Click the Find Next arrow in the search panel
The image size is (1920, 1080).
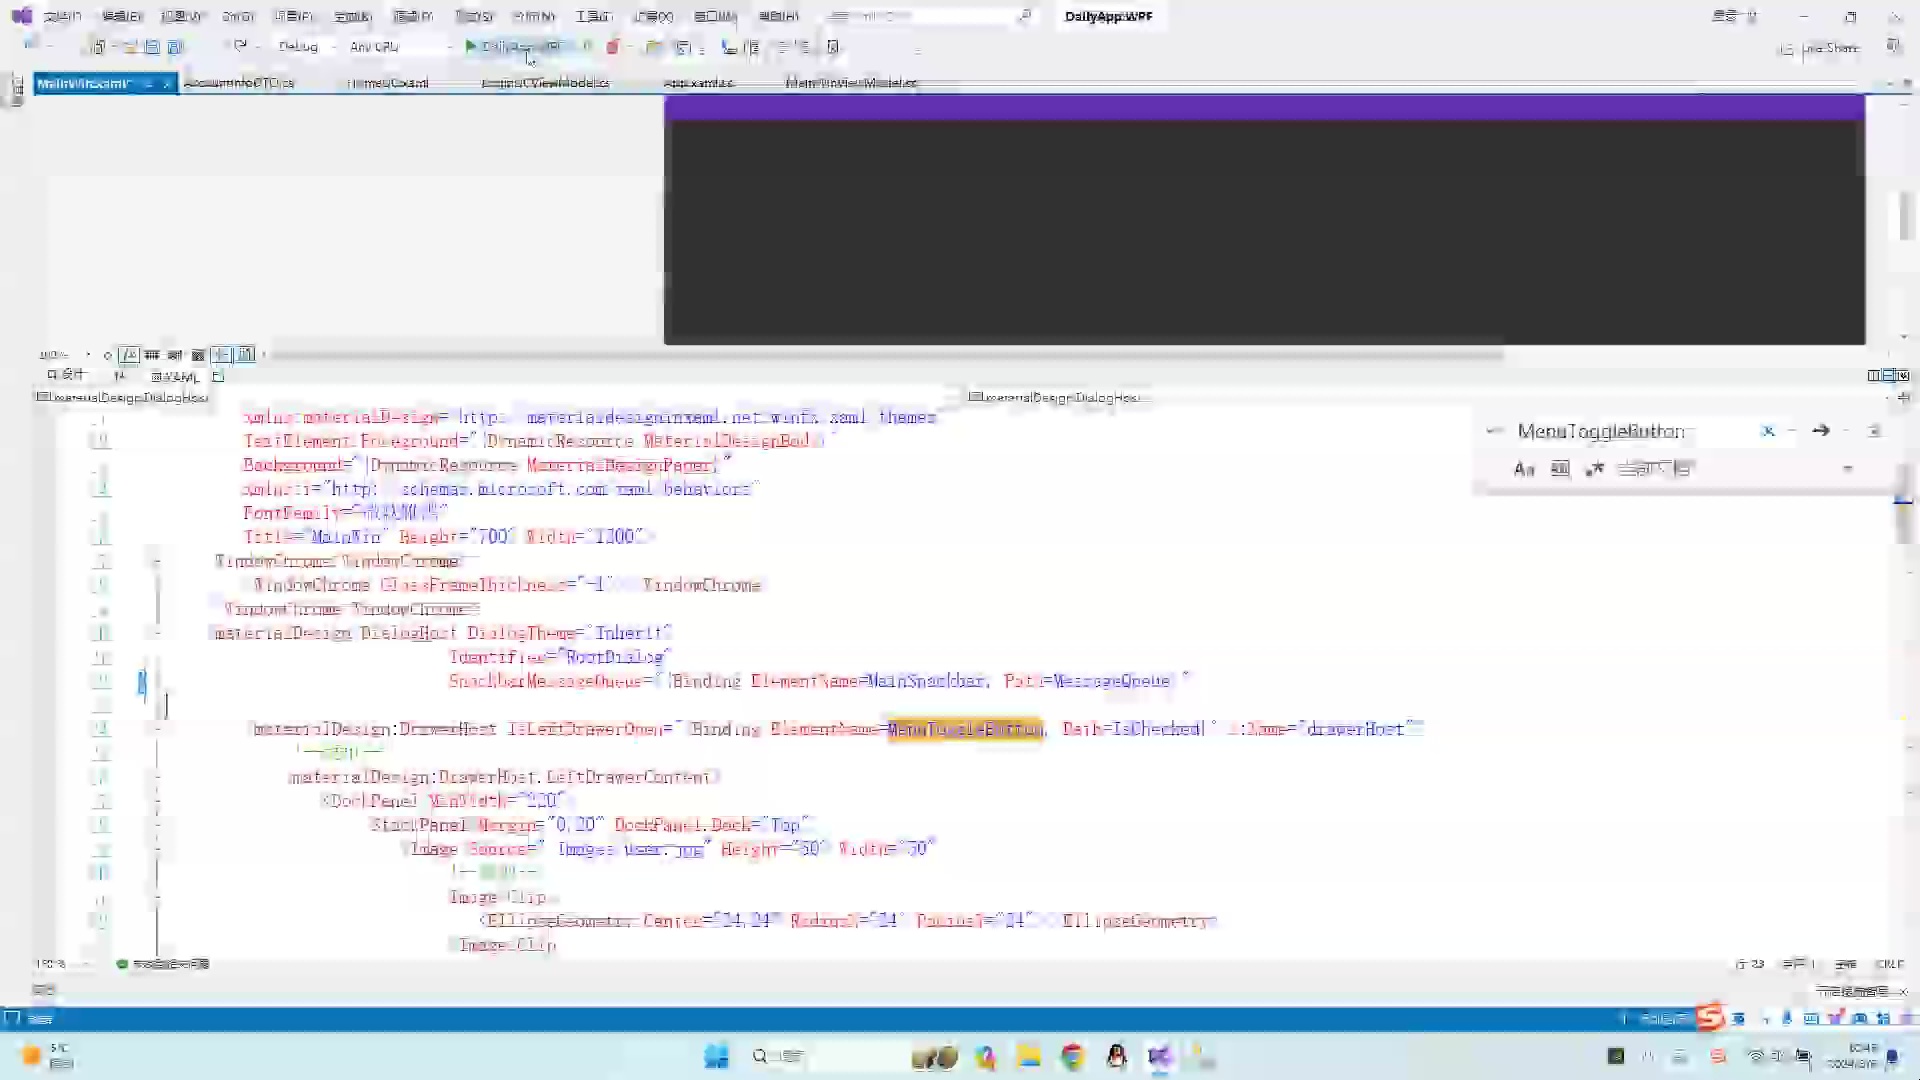point(1821,431)
